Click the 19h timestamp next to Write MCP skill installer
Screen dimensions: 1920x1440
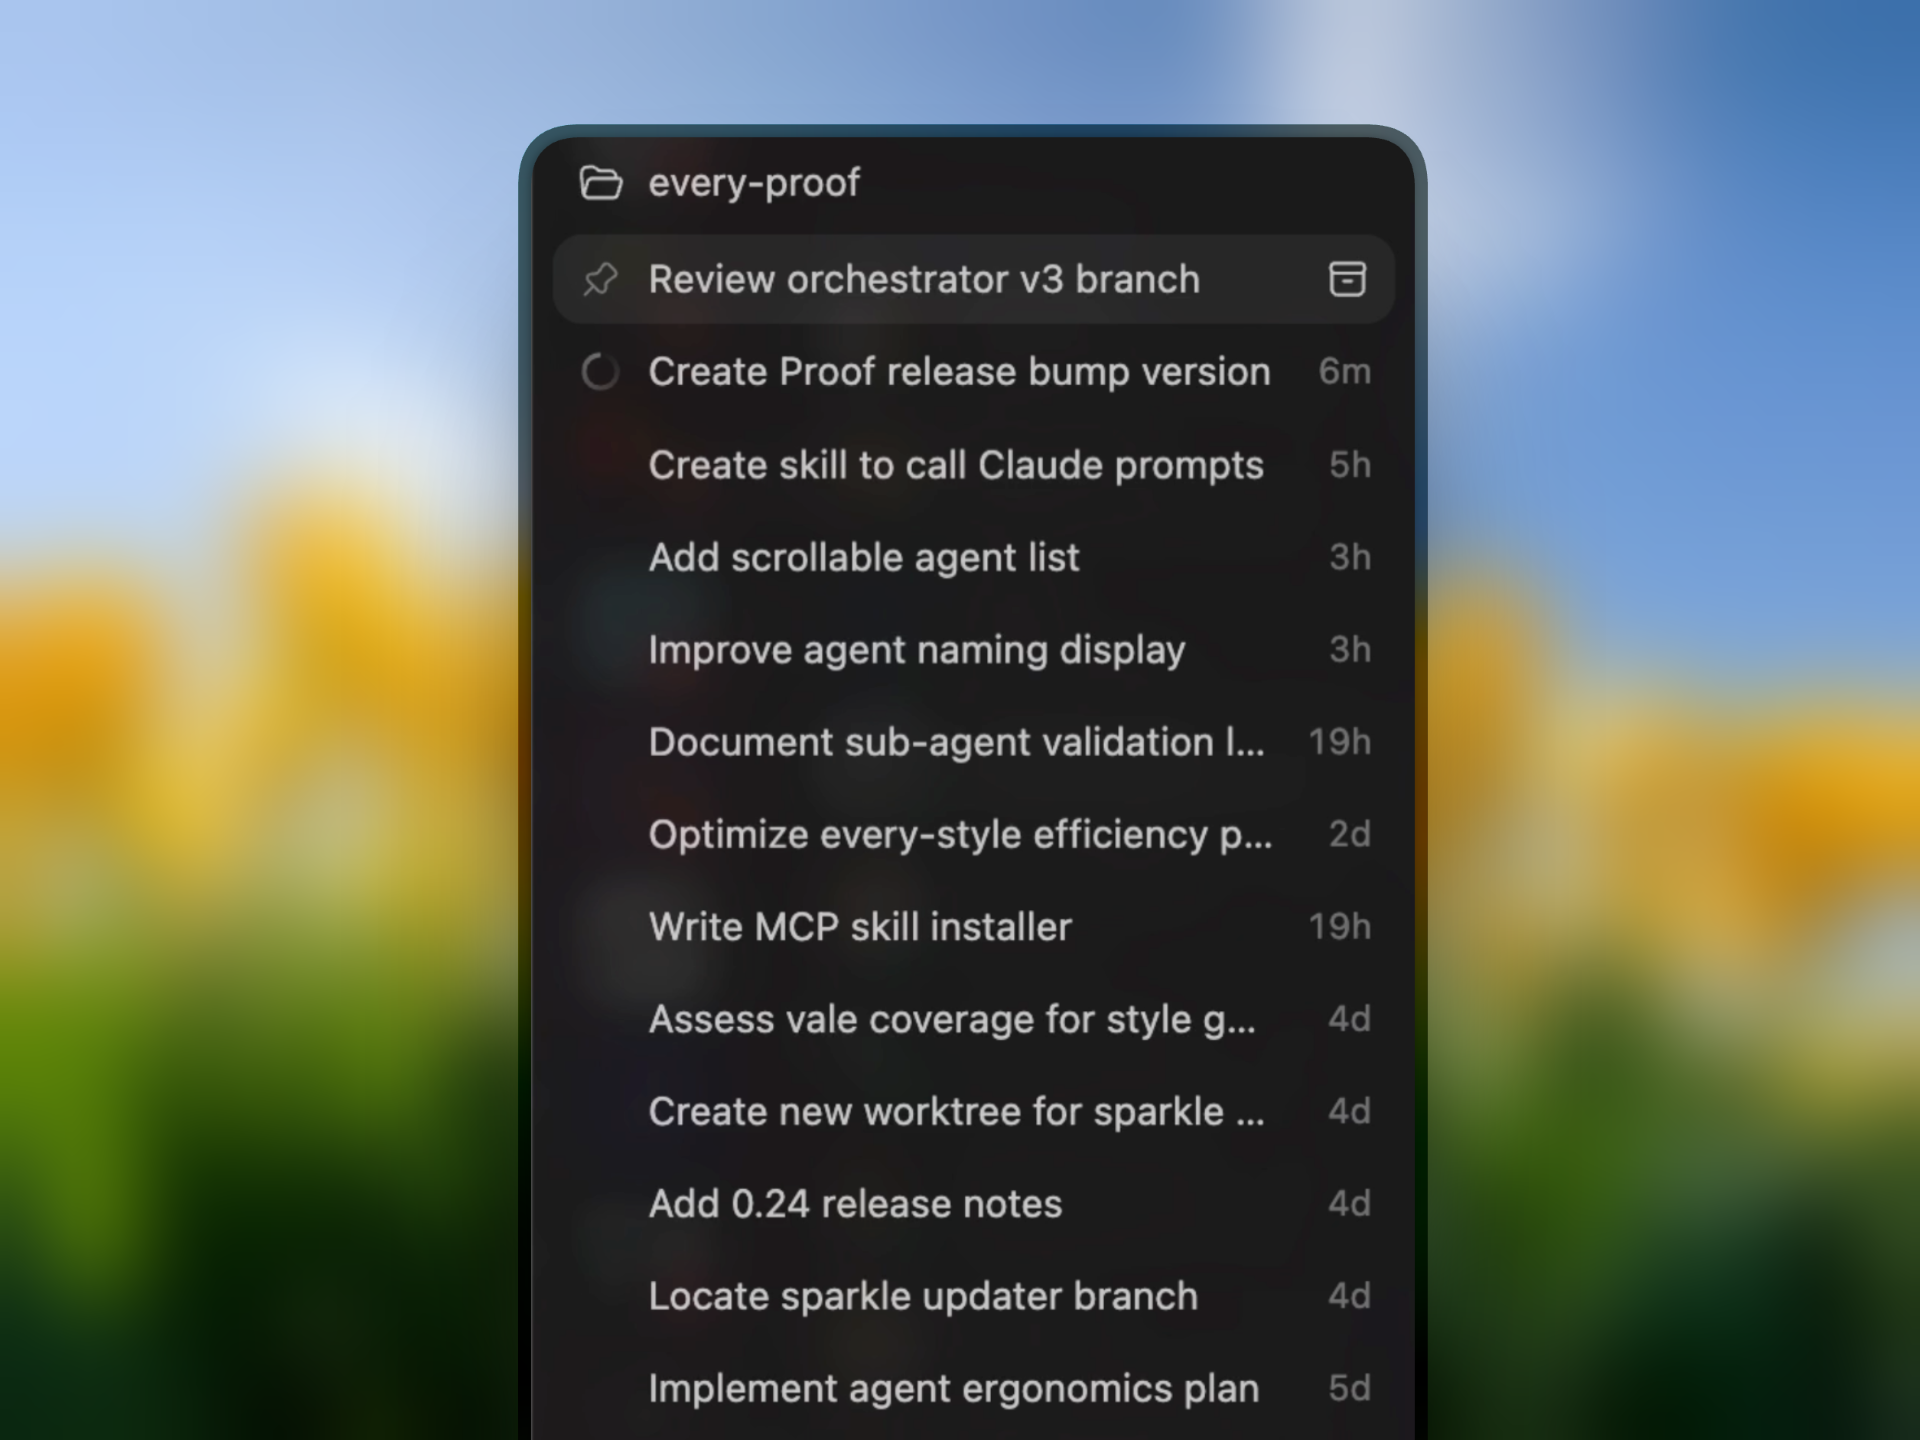[1340, 927]
